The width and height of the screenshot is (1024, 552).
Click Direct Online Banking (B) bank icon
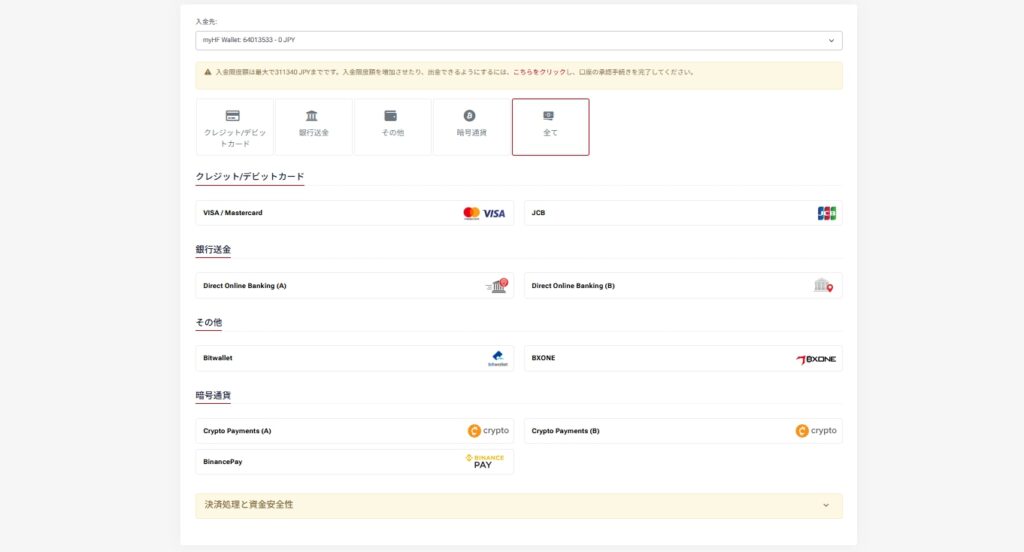823,286
